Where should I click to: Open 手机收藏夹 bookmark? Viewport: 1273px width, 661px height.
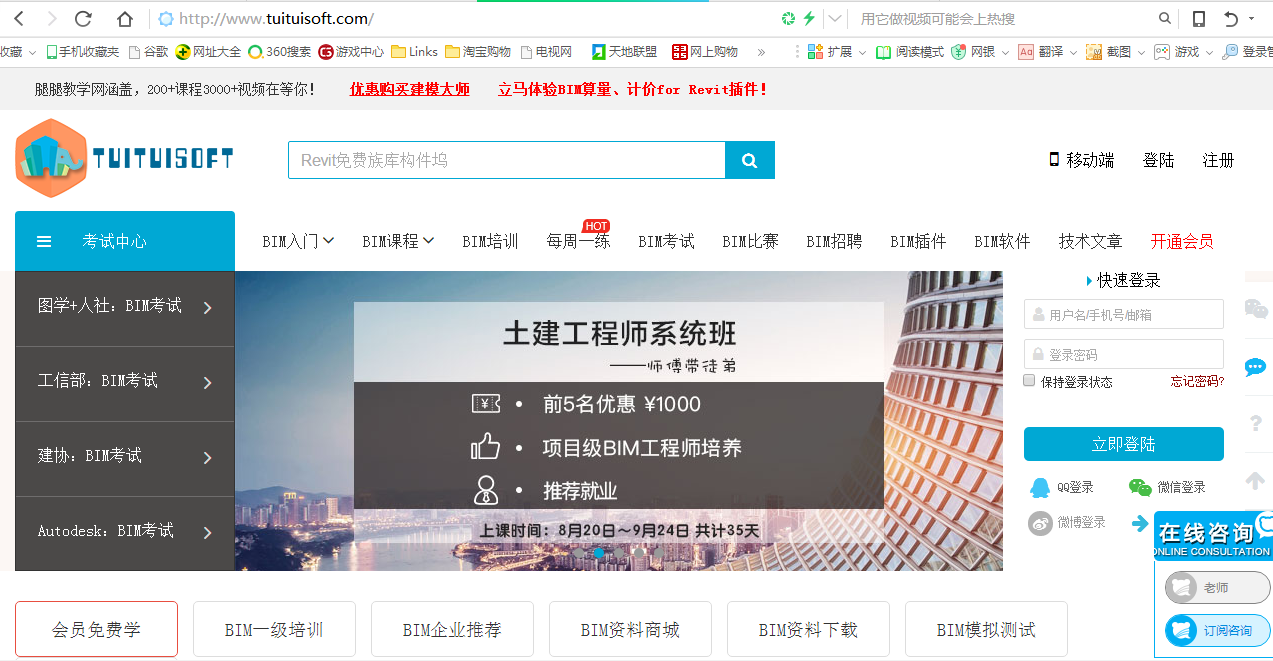pos(81,52)
